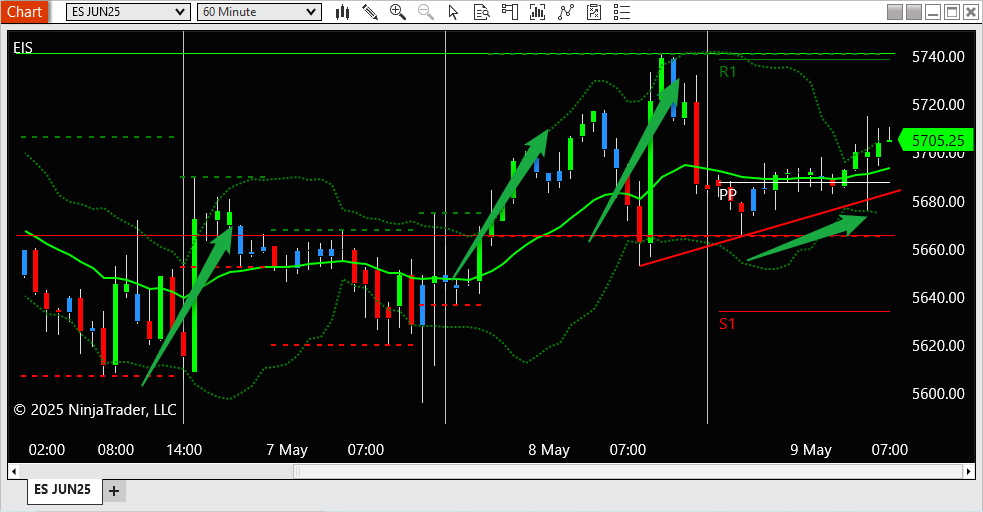Viewport: 983px width, 512px height.
Task: Click the PP pivot point label
Action: point(727,194)
